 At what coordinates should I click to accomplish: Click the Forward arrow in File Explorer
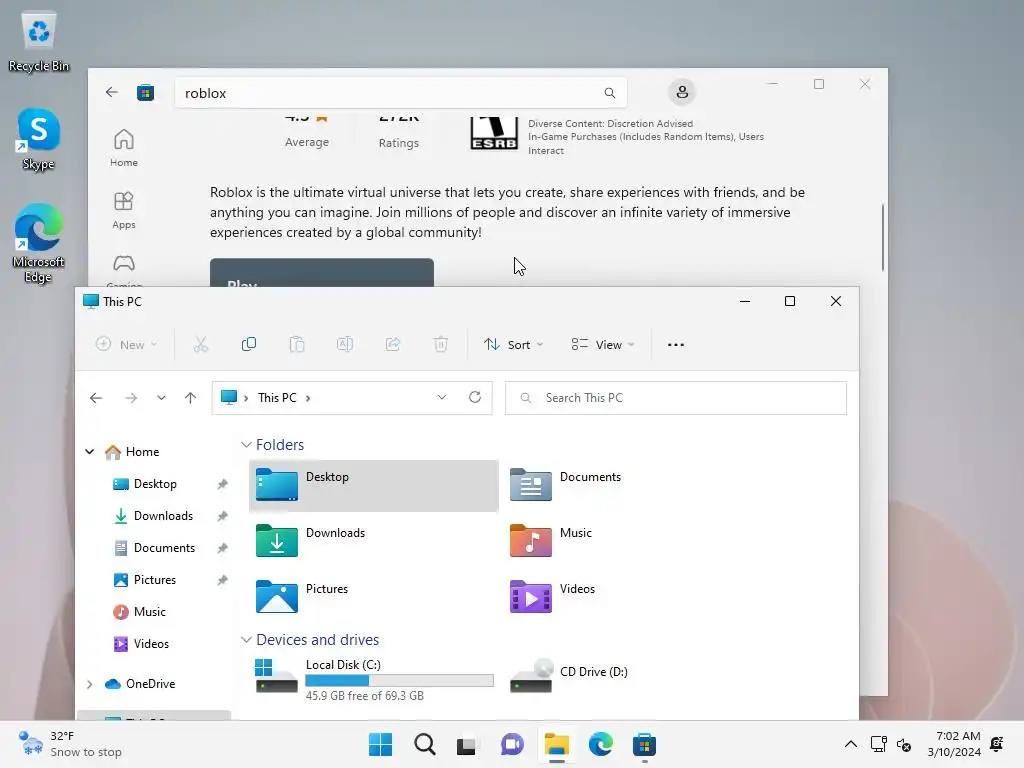click(x=131, y=398)
